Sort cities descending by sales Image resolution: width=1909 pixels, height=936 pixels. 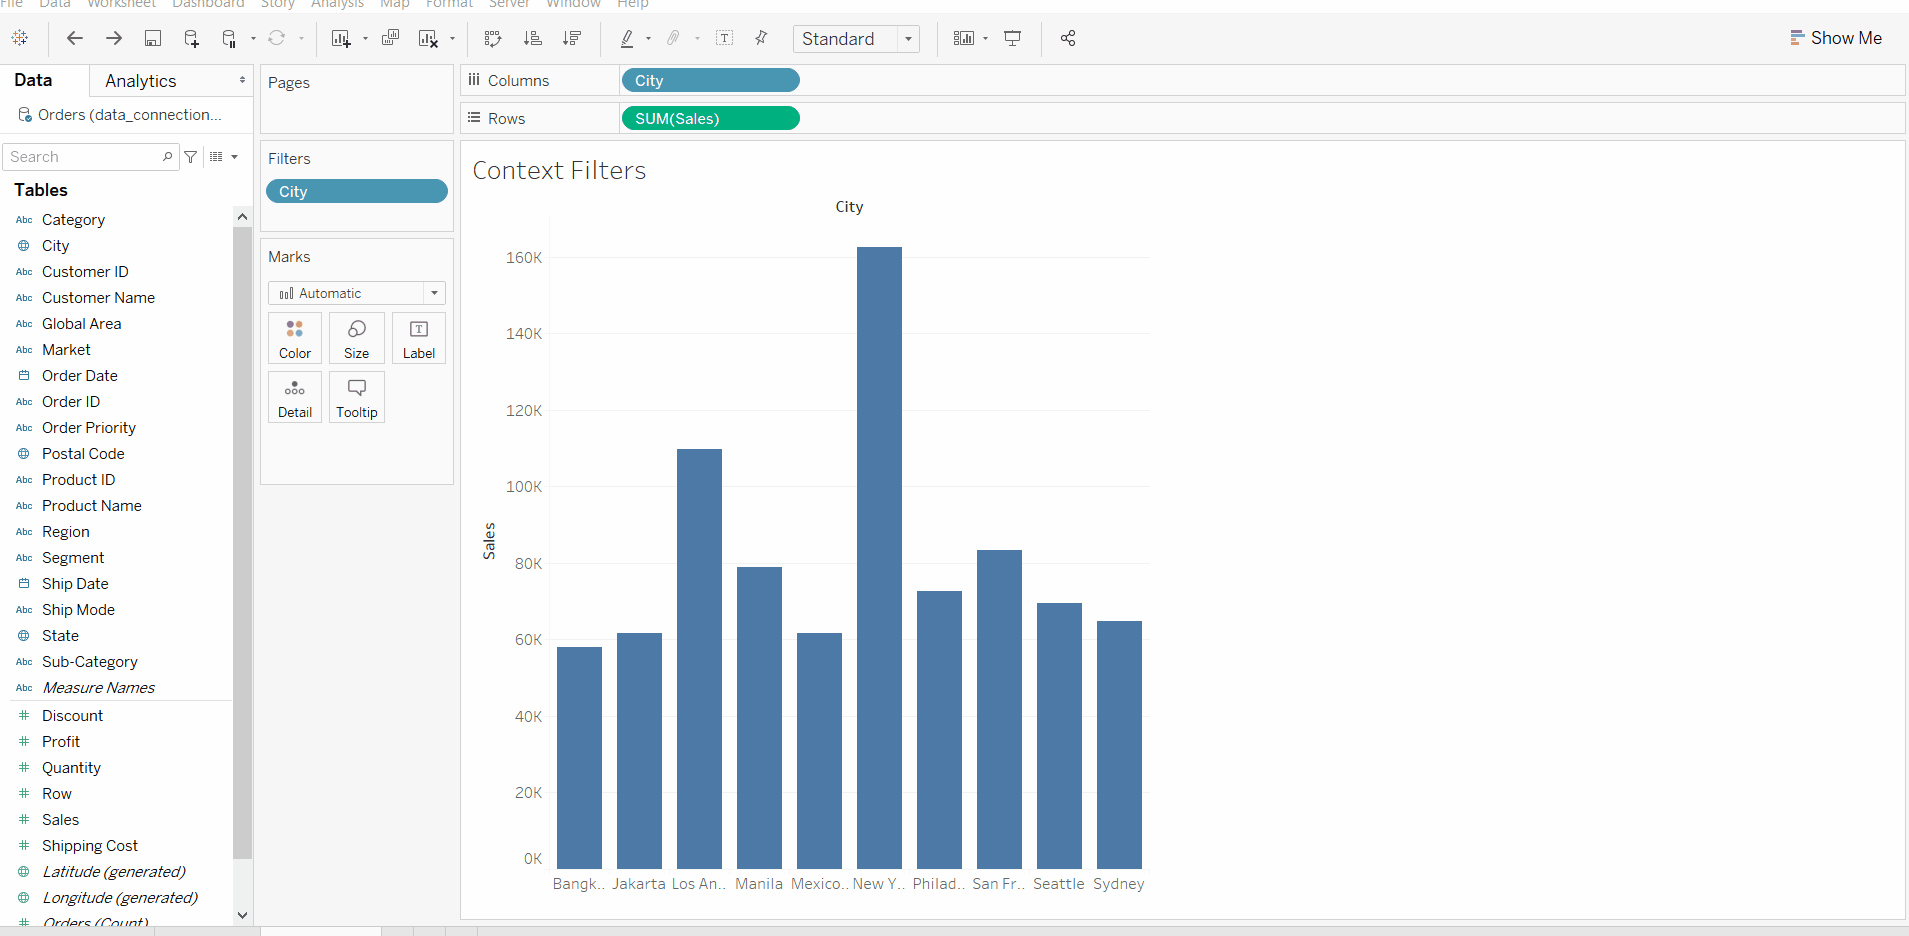[x=572, y=38]
